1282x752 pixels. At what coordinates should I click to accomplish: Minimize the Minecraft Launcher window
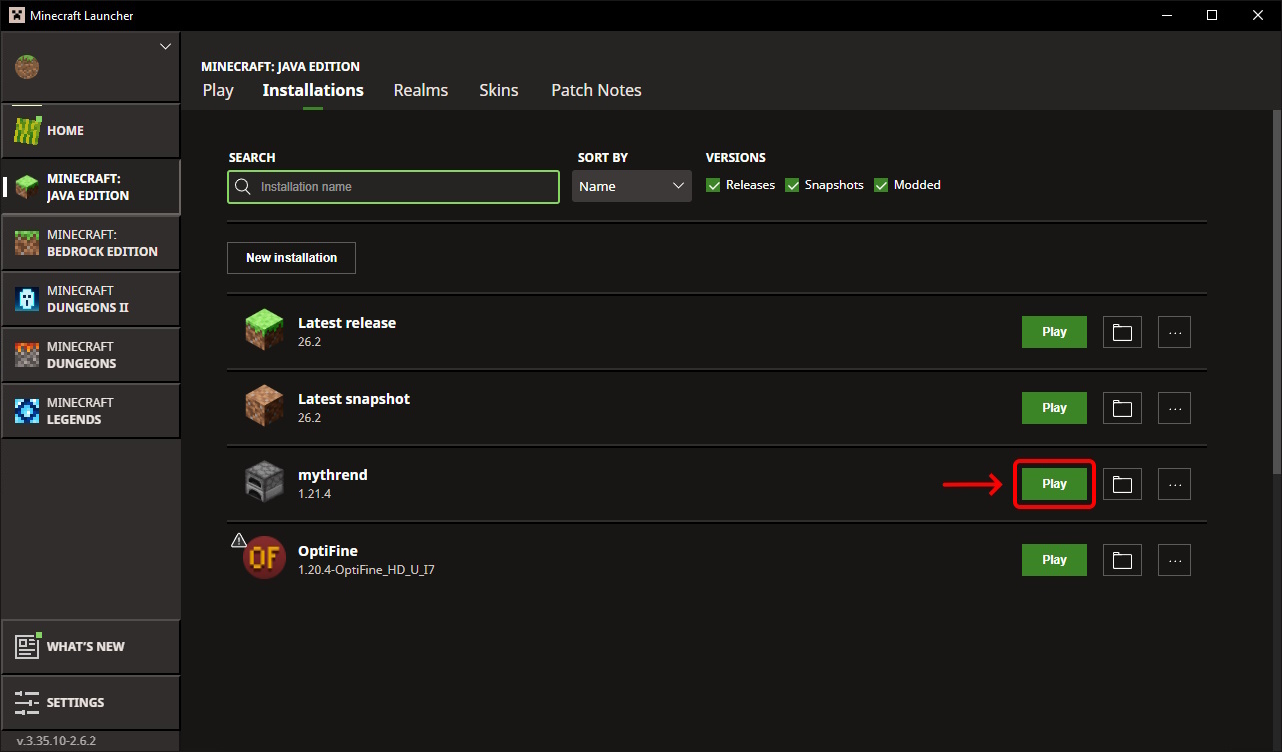coord(1166,15)
